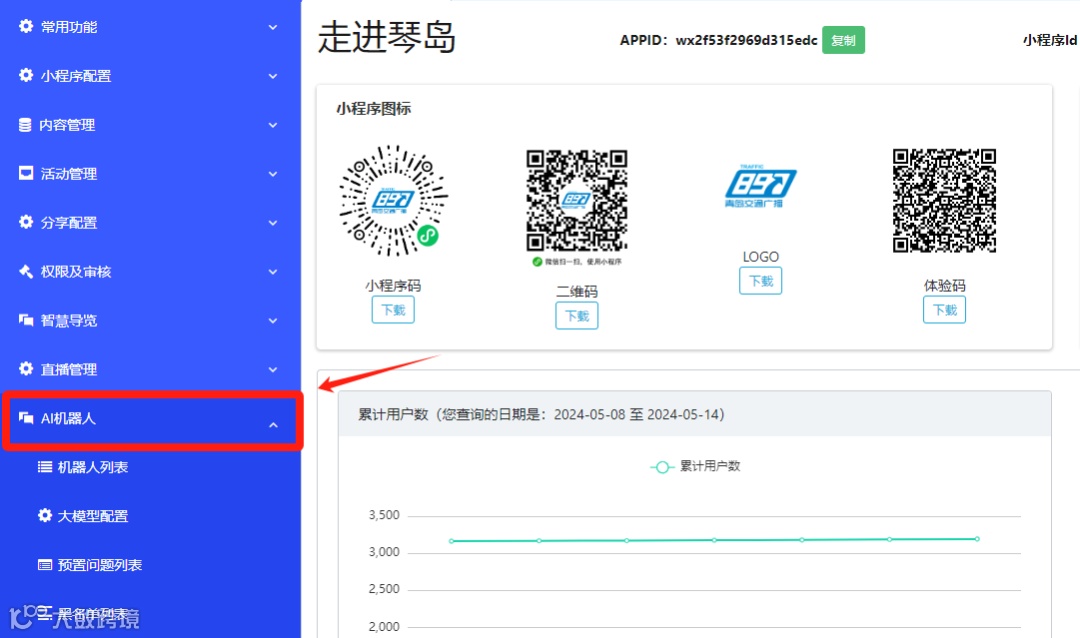Click the monitor icon beside 活动管理
Screen dimensions: 1080x638
pos(25,173)
